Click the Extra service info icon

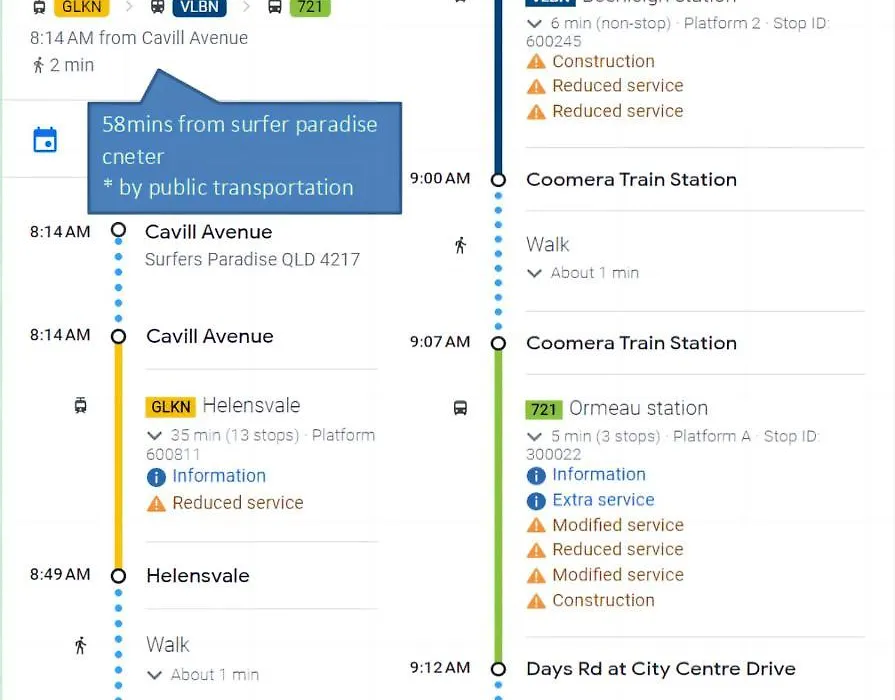[x=535, y=501]
